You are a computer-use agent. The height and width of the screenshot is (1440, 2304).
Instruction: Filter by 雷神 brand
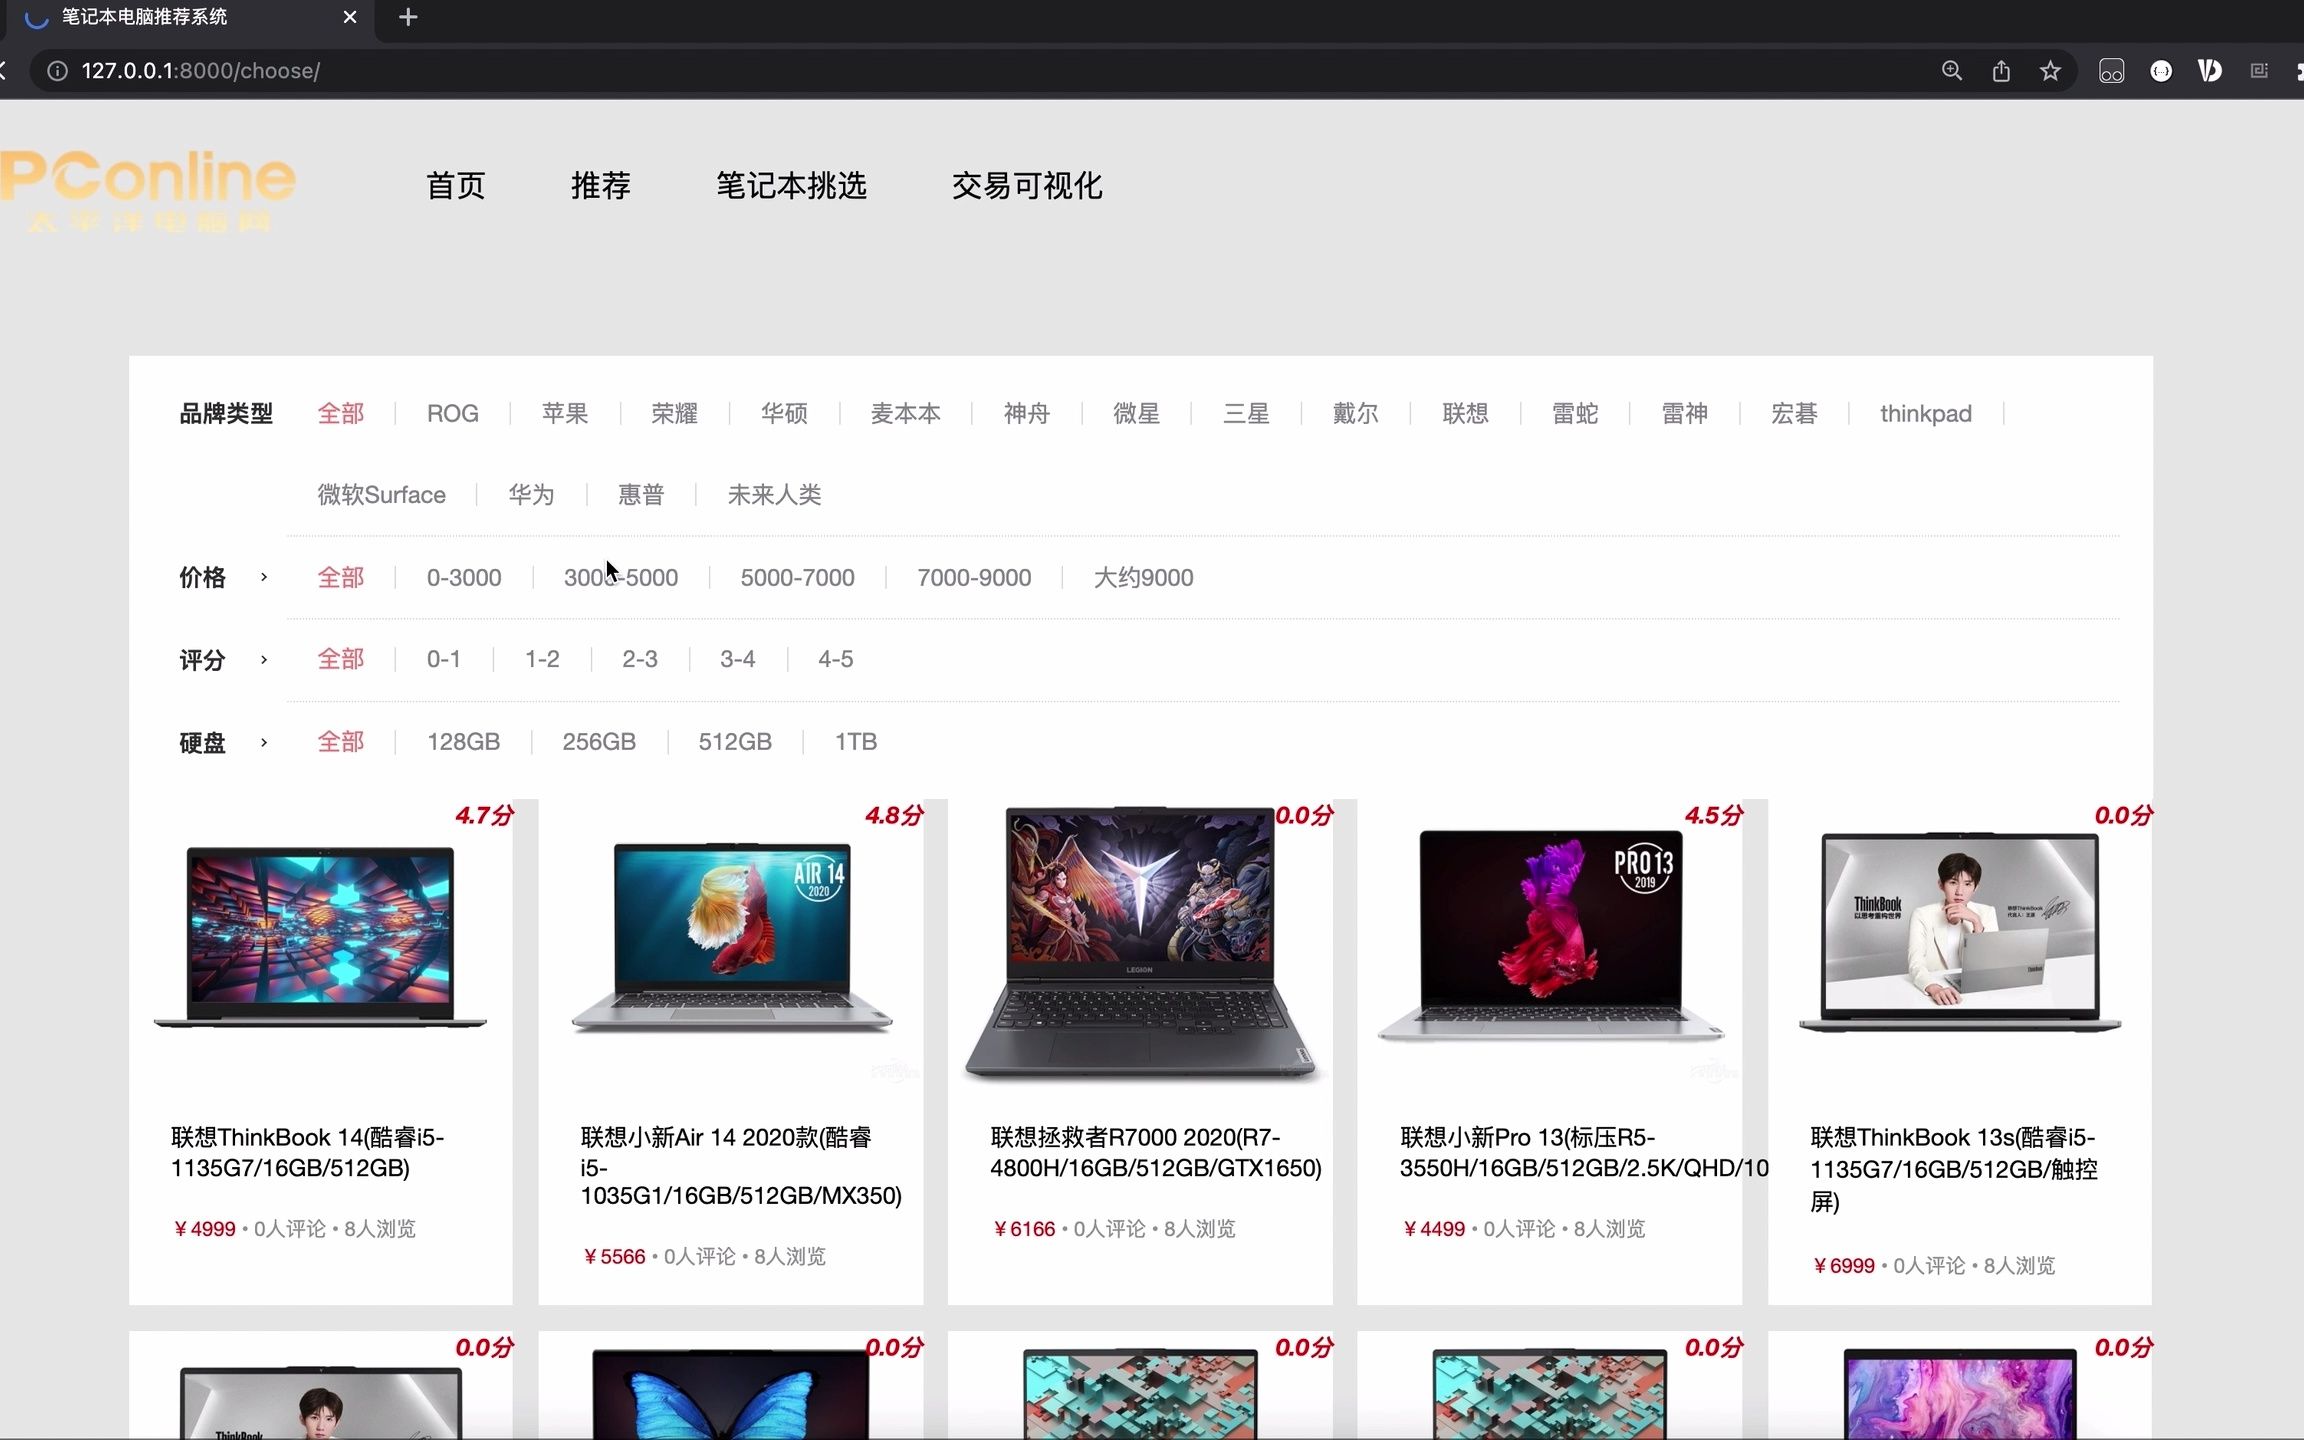pyautogui.click(x=1685, y=414)
